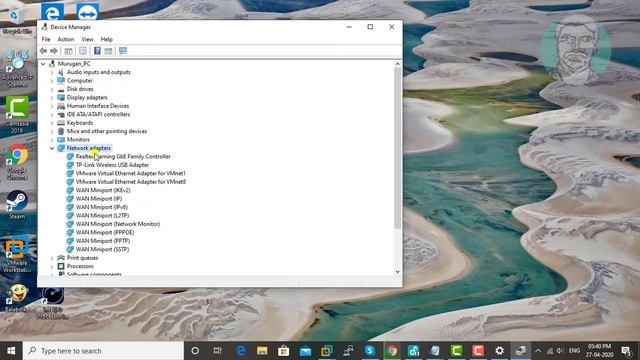Viewport: 640px width, 360px height.
Task: Expand the Print queues category
Action: pos(52,258)
